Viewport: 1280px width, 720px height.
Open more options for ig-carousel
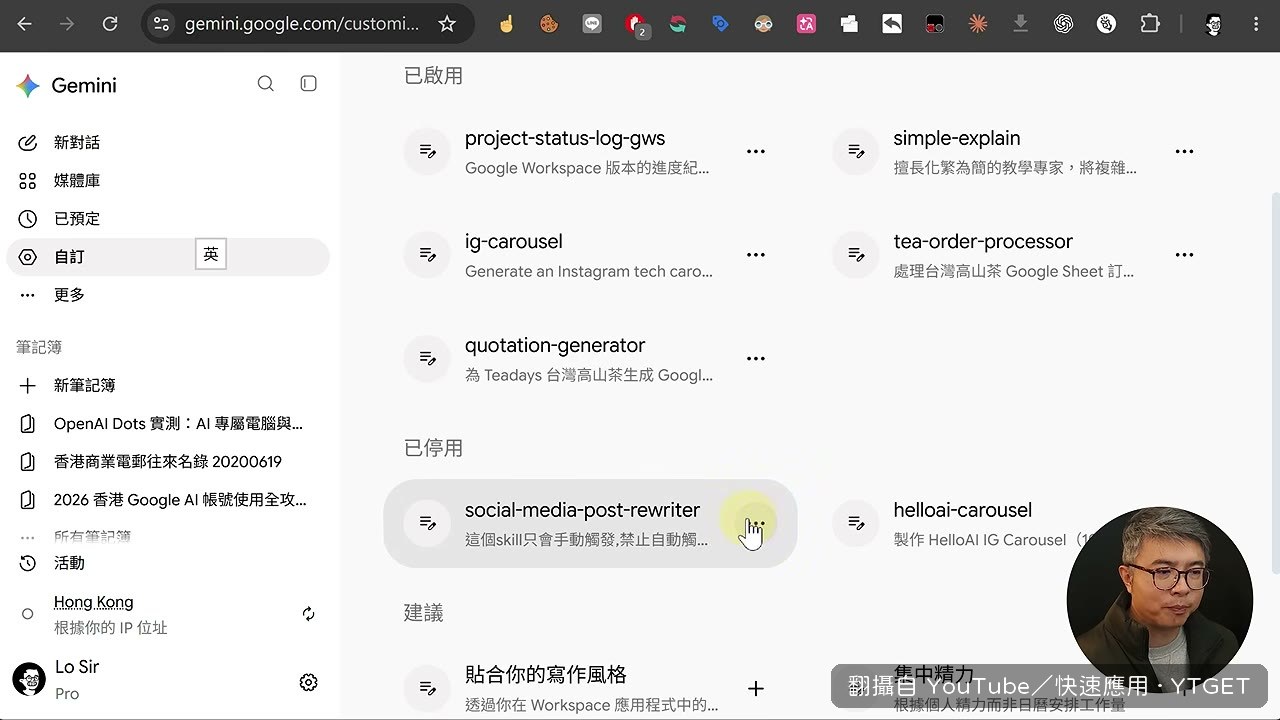(756, 255)
